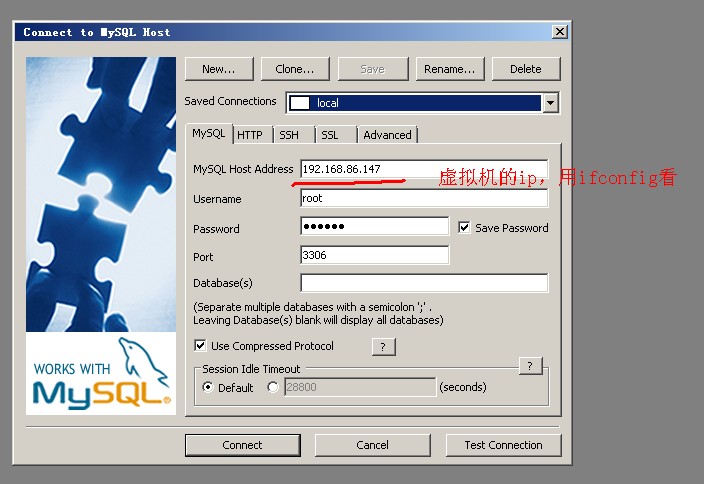Toggle Use Compressed Protocol checkbox
Viewport: 704px width, 484px height.
pyautogui.click(x=200, y=346)
